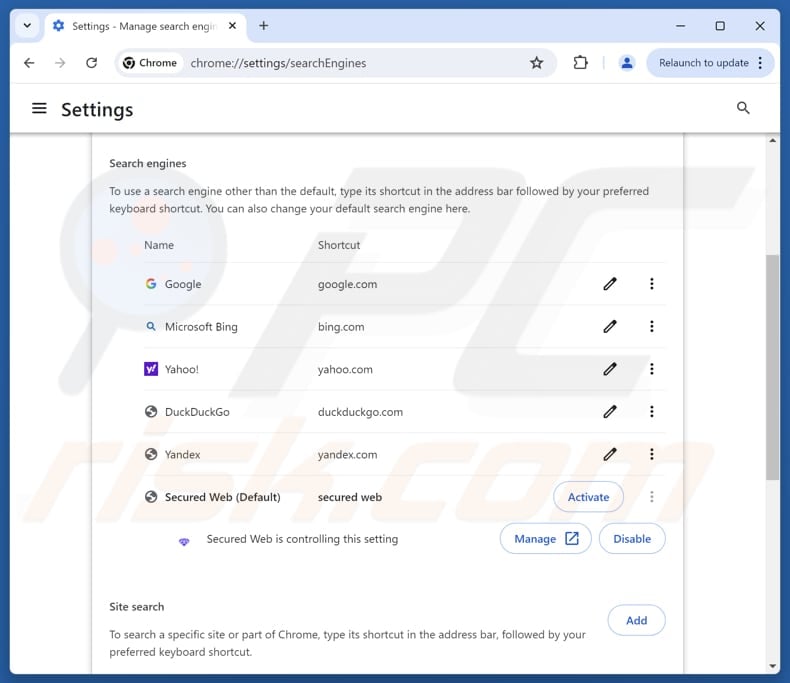This screenshot has height=683, width=790.
Task: Click the Chrome site info chip
Action: (150, 63)
